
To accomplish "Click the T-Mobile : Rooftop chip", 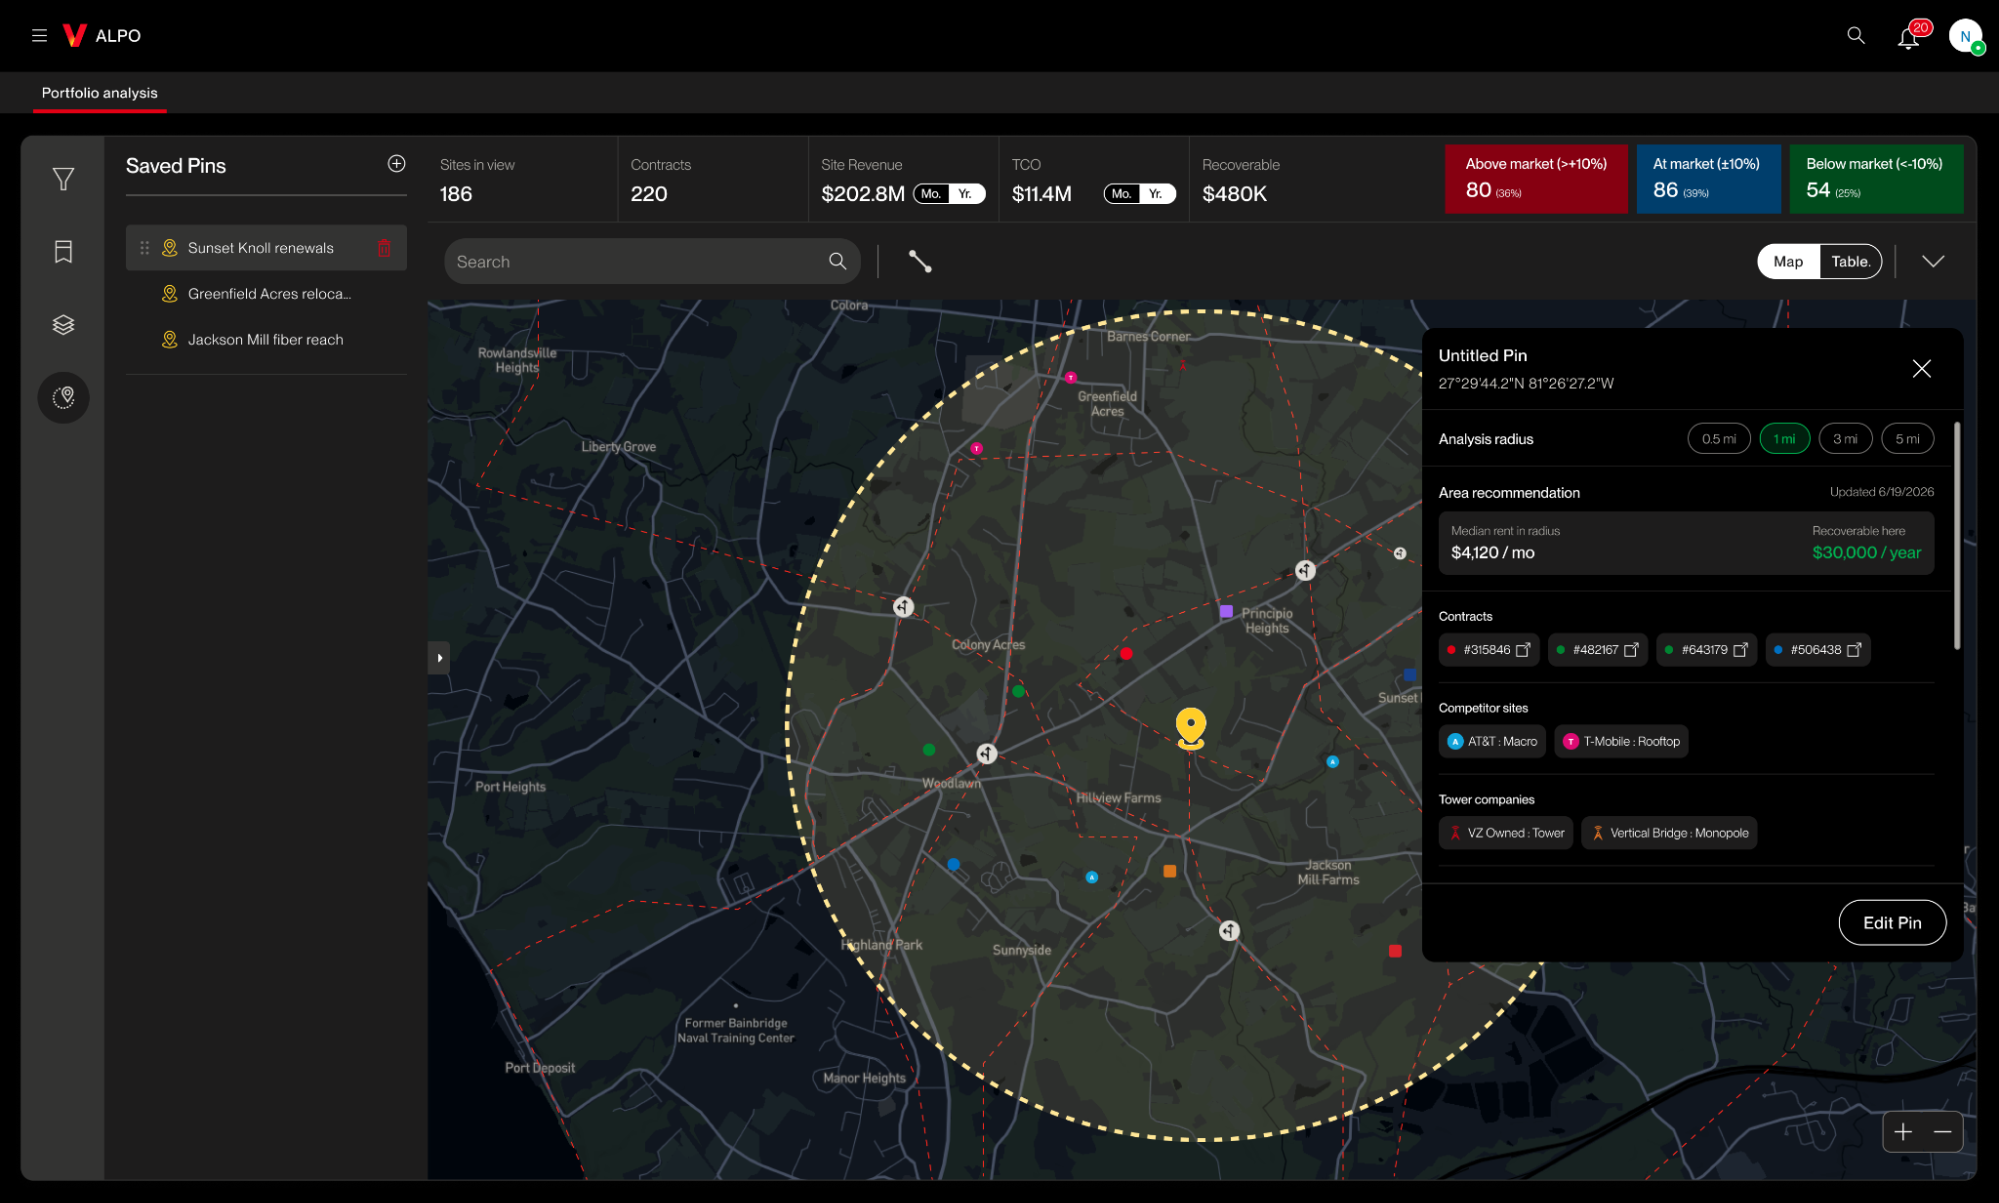I will tap(1621, 742).
